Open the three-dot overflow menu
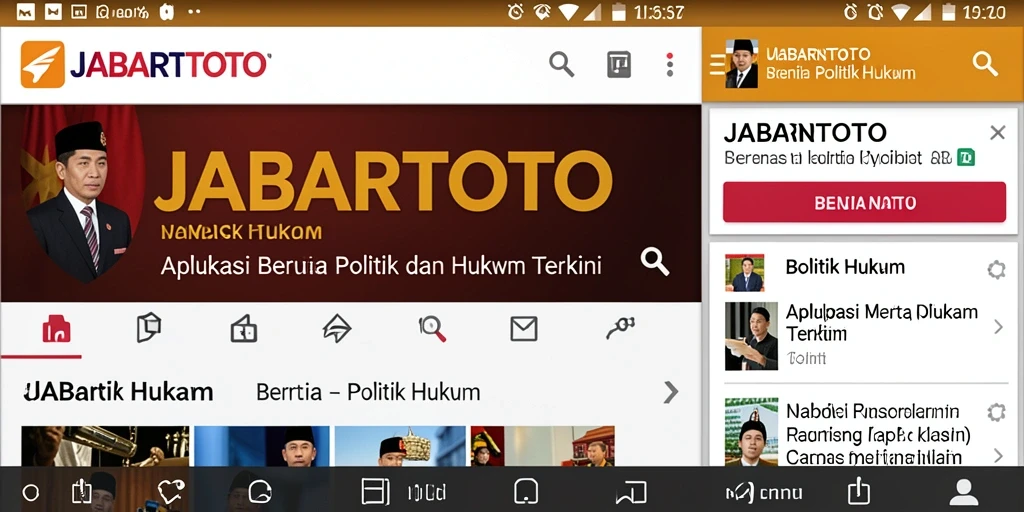This screenshot has height=512, width=1024. (669, 65)
